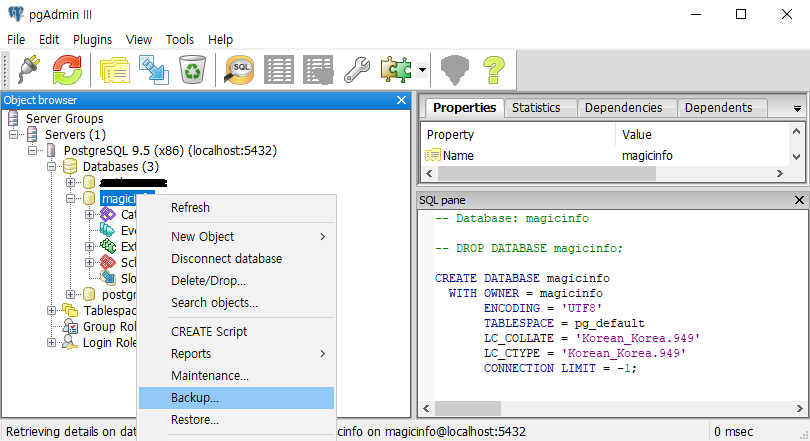Choose Refresh in the context menu
The width and height of the screenshot is (810, 441).
click(237, 208)
